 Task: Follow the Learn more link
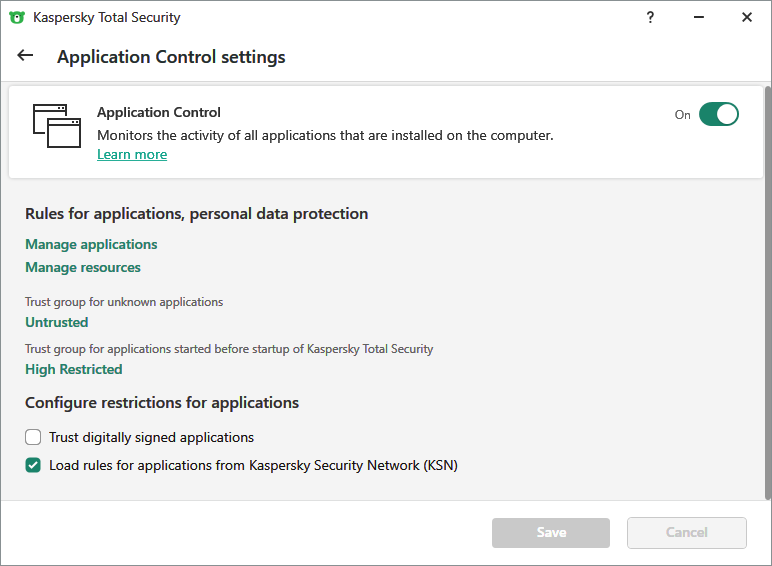tap(132, 154)
